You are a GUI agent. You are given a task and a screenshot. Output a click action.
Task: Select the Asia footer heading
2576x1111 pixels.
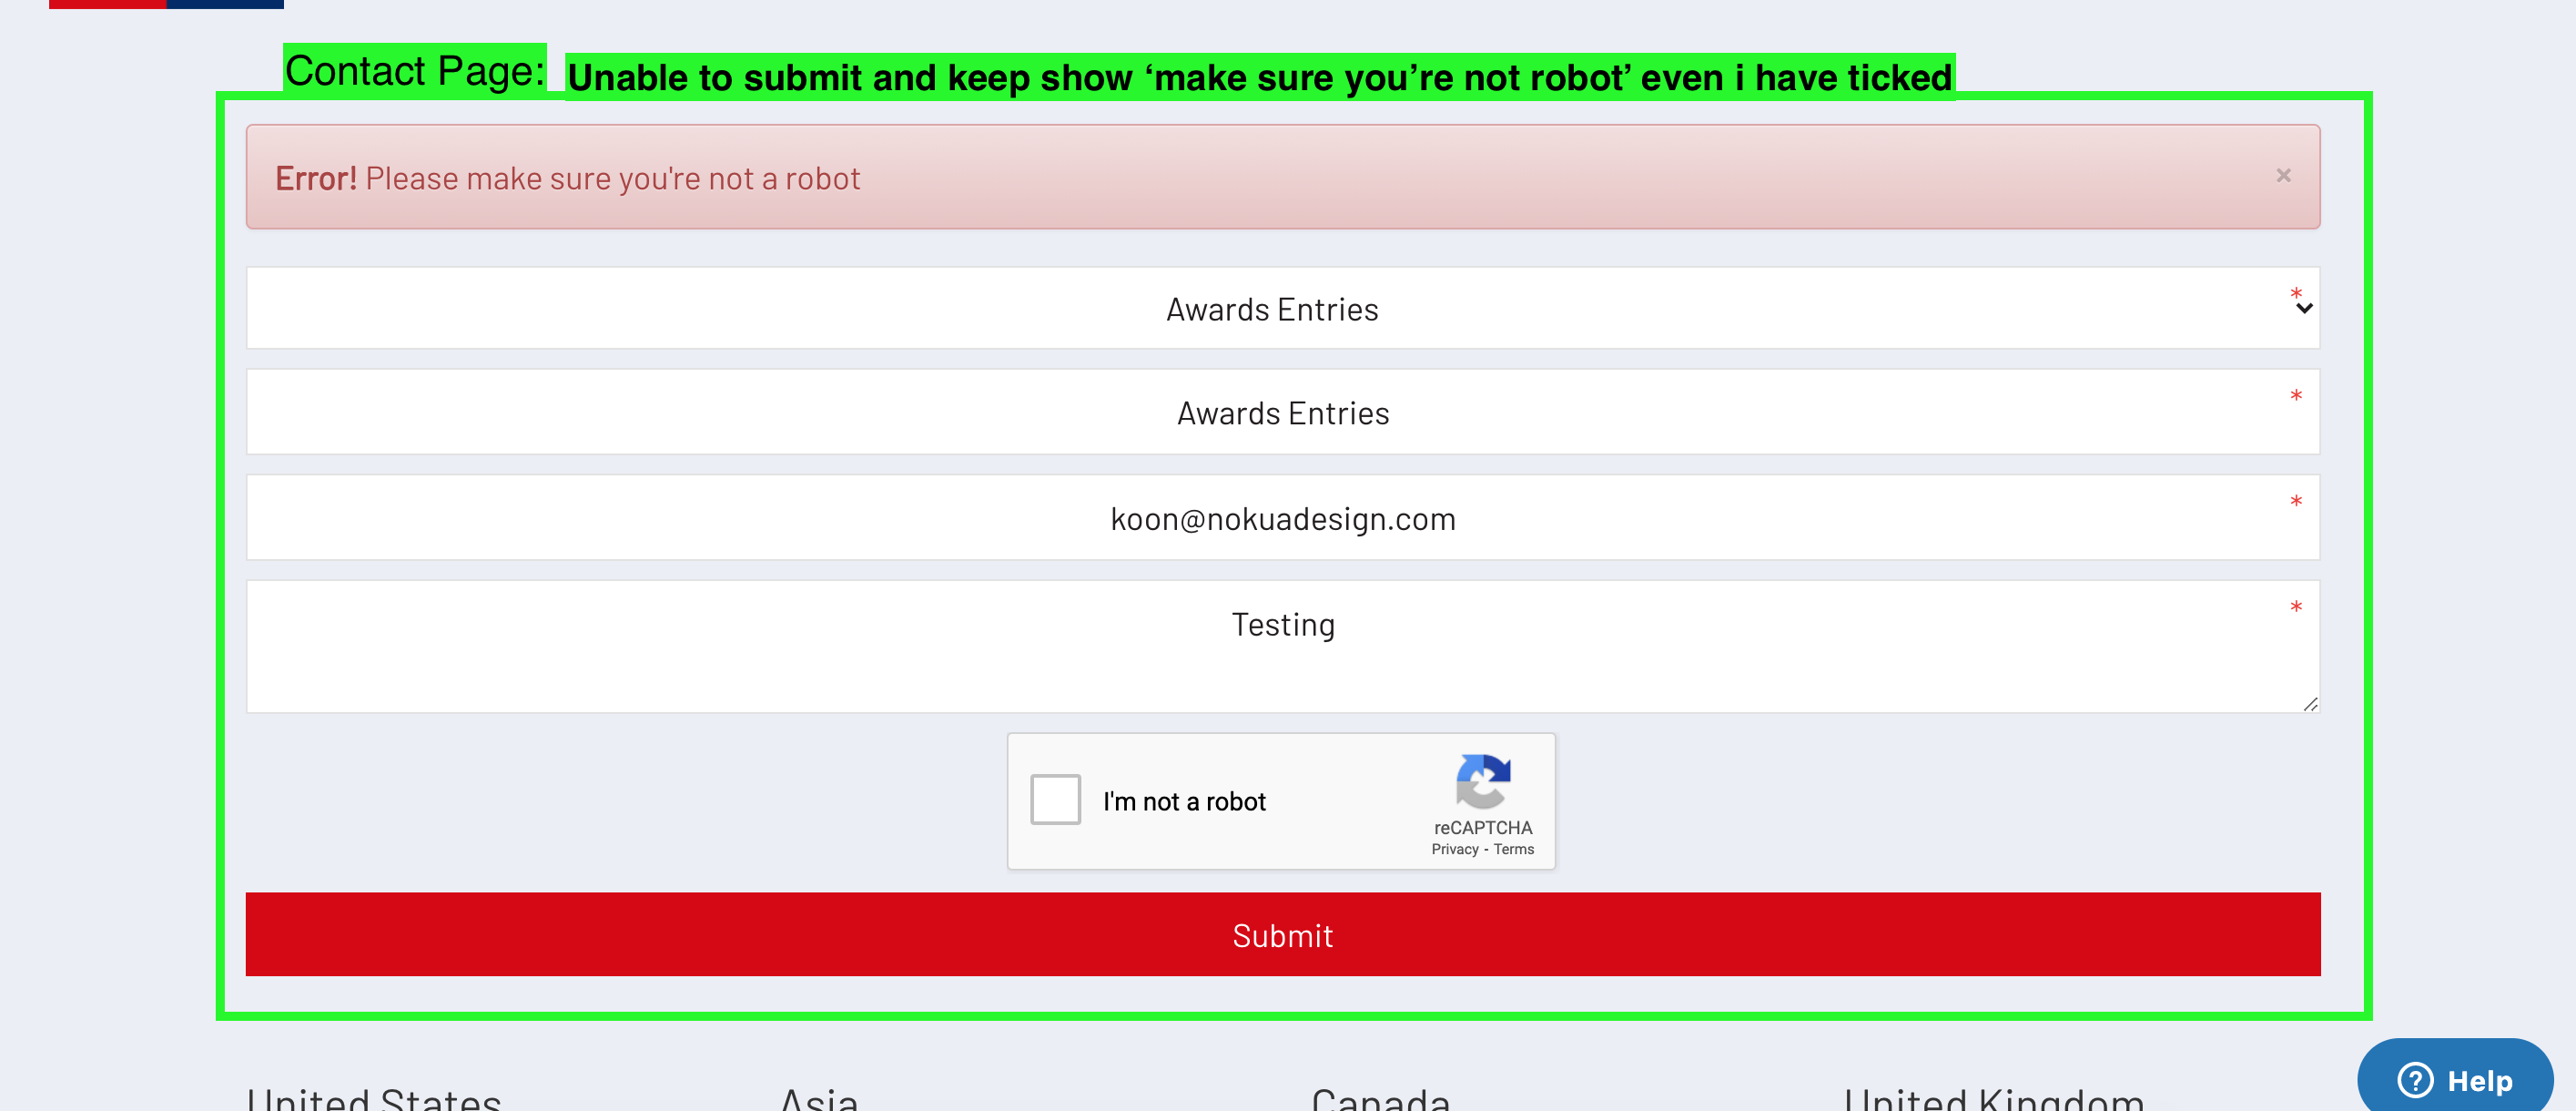pos(819,1099)
